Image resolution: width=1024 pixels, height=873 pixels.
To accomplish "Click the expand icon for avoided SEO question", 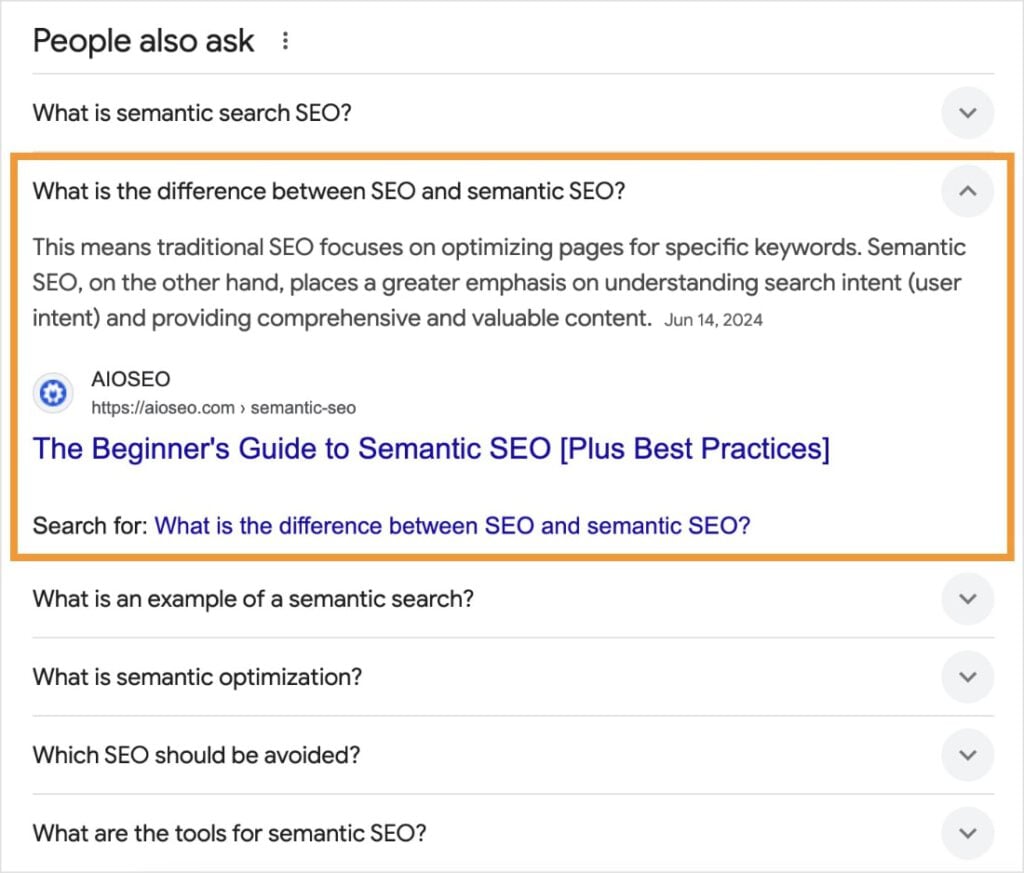I will tap(967, 755).
